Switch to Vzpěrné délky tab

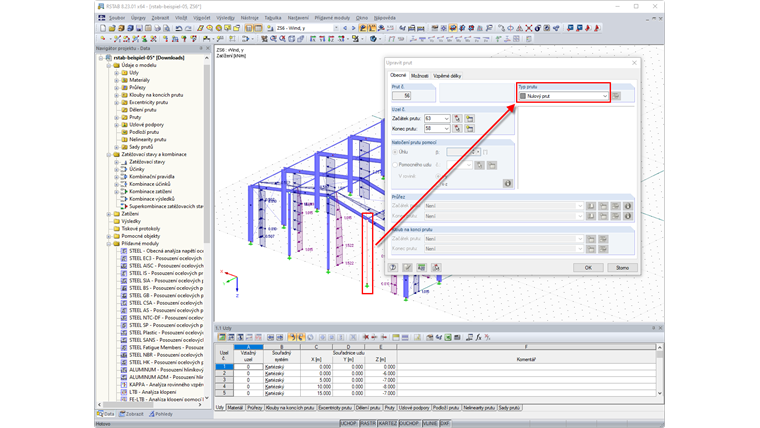pos(447,76)
